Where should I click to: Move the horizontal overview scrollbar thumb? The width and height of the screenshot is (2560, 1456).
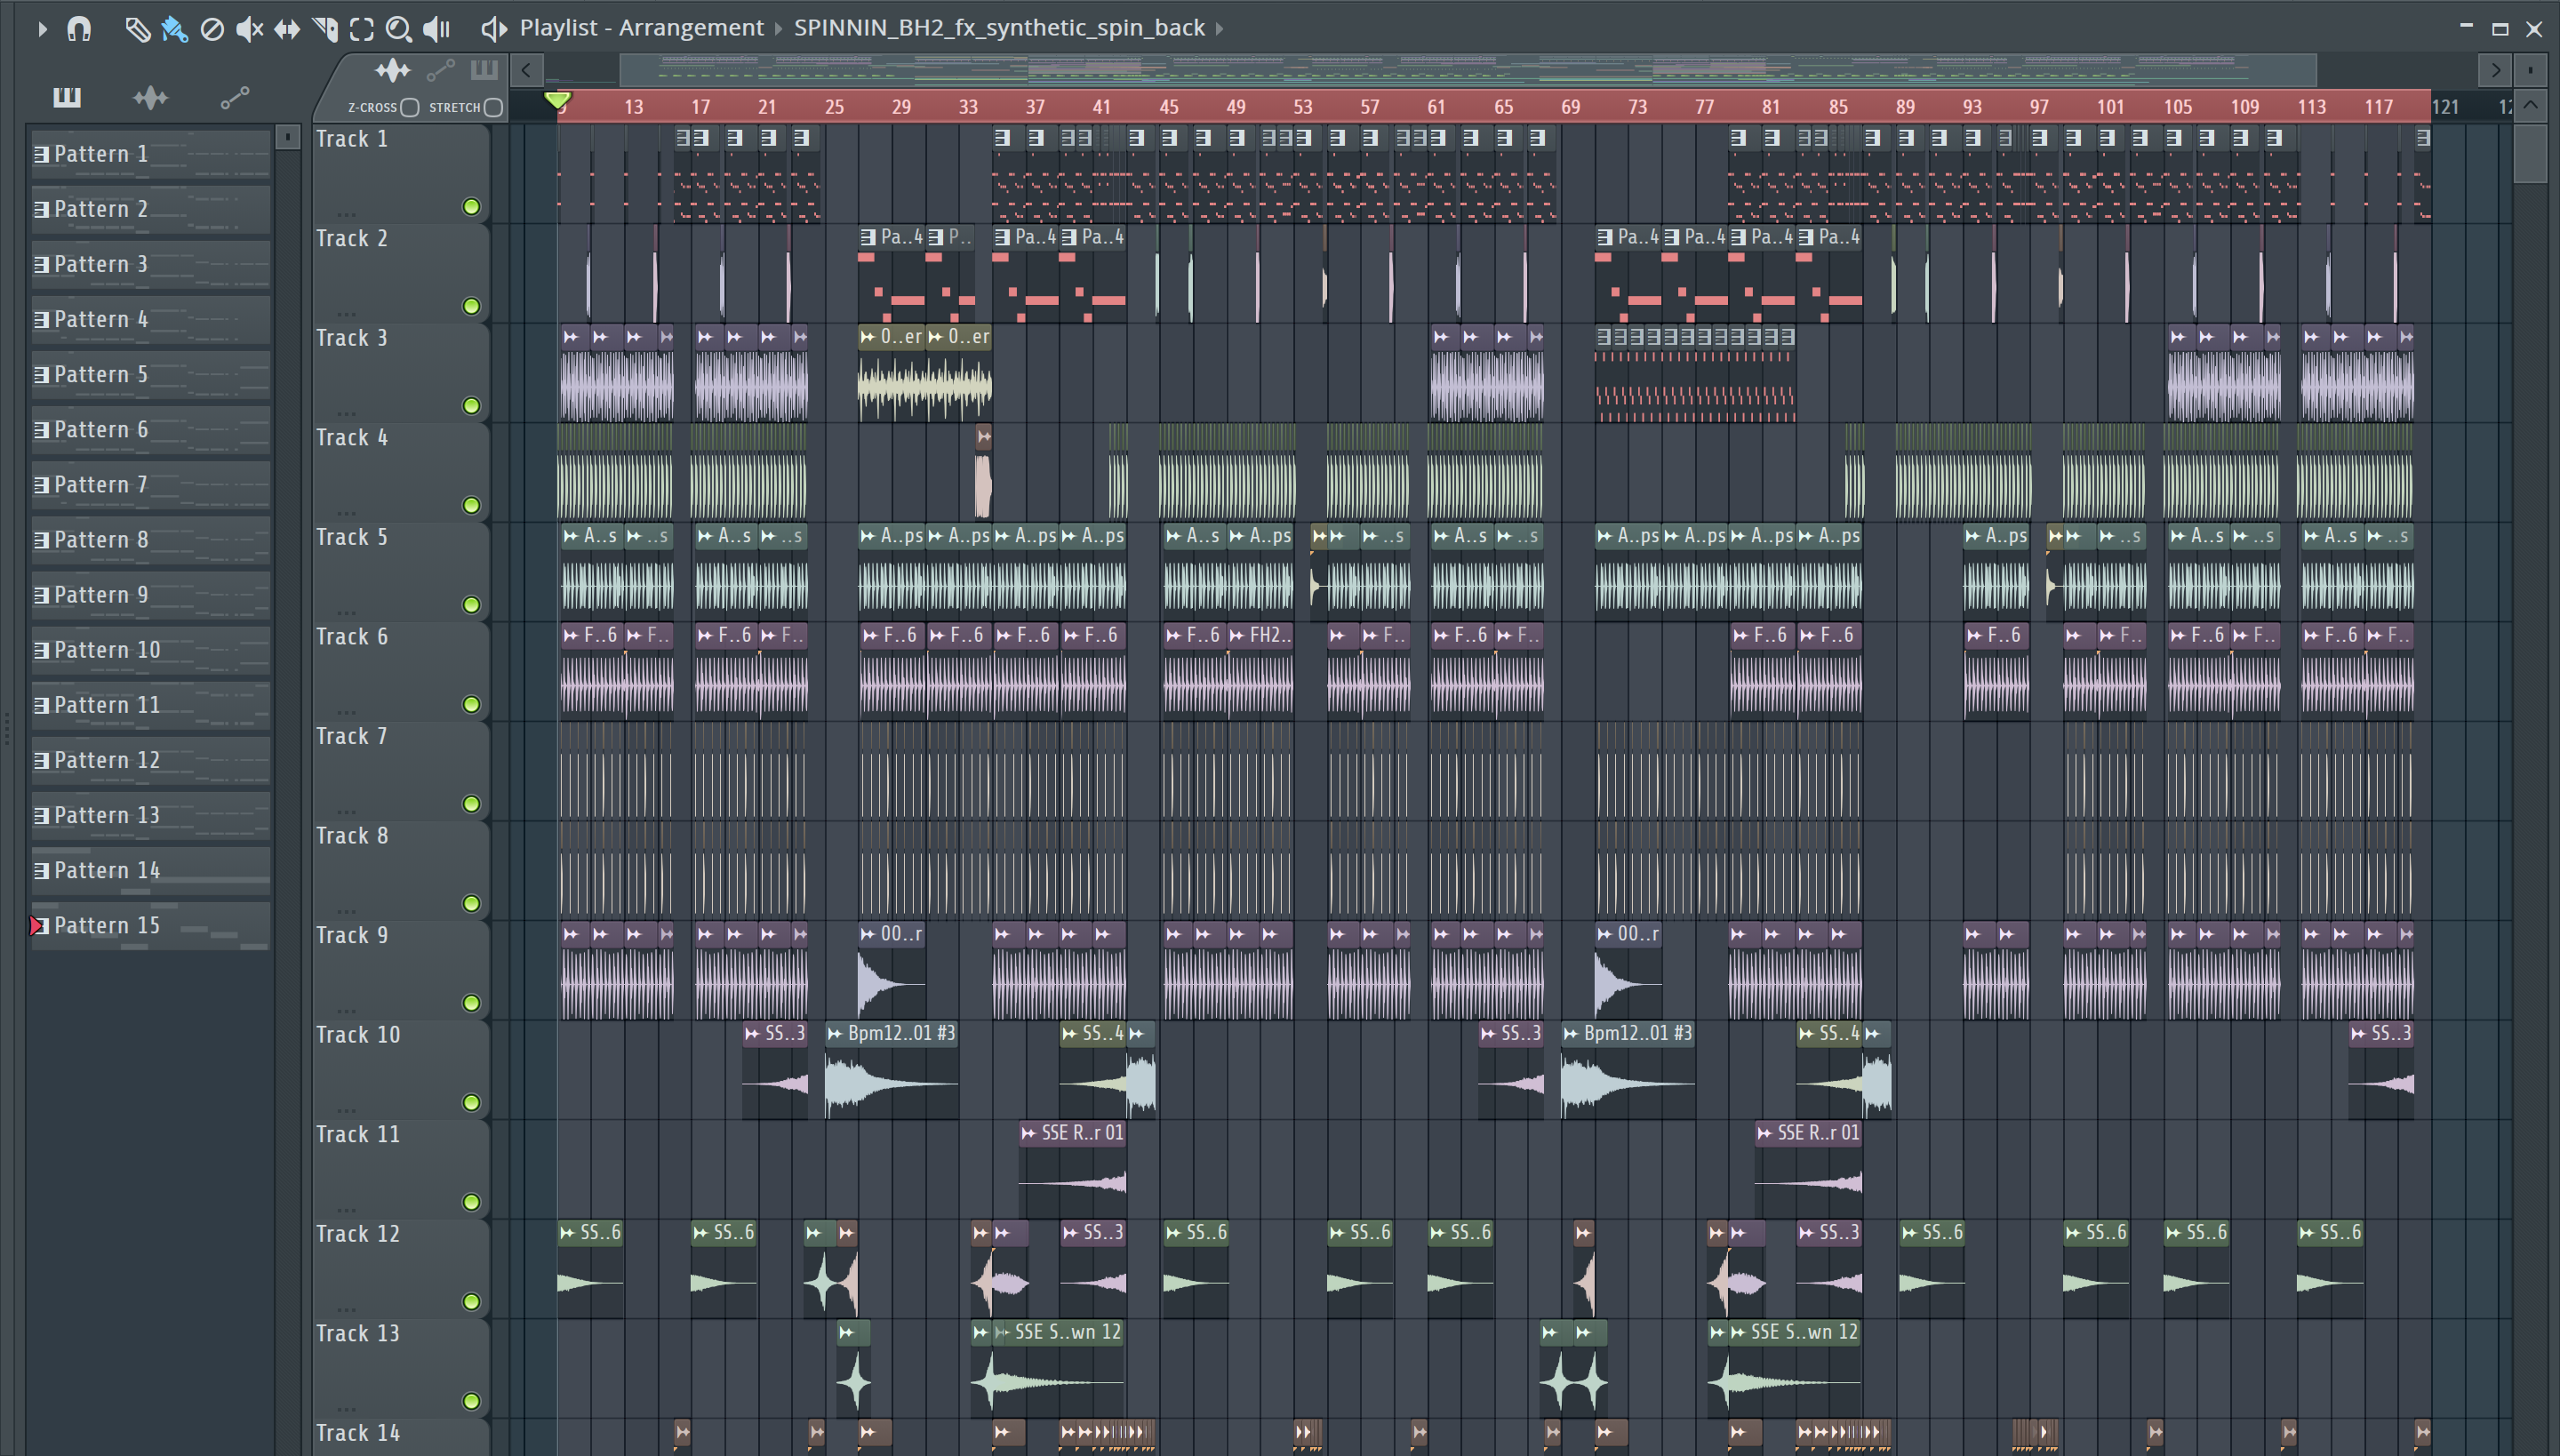(x=1467, y=70)
